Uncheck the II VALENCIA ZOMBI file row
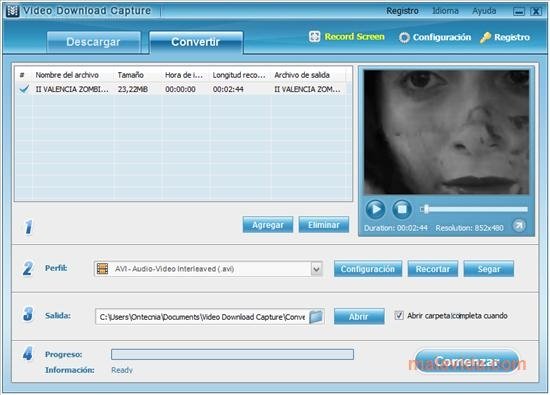The height and width of the screenshot is (395, 550). [24, 89]
